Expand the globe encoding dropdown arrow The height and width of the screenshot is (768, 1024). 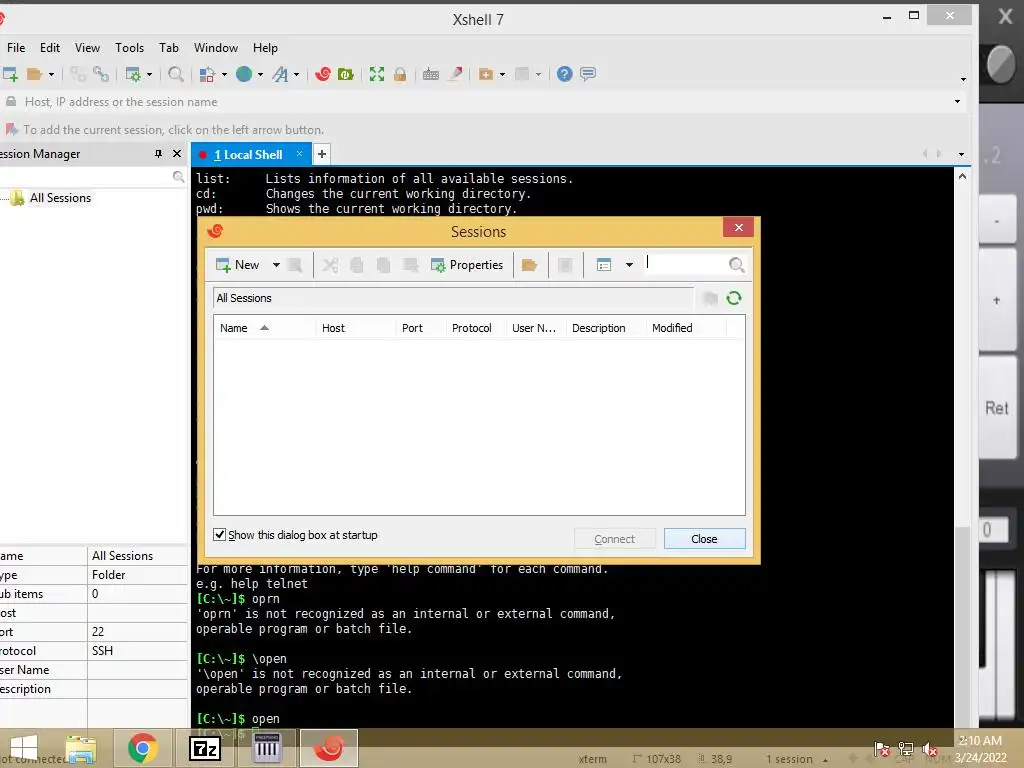260,74
